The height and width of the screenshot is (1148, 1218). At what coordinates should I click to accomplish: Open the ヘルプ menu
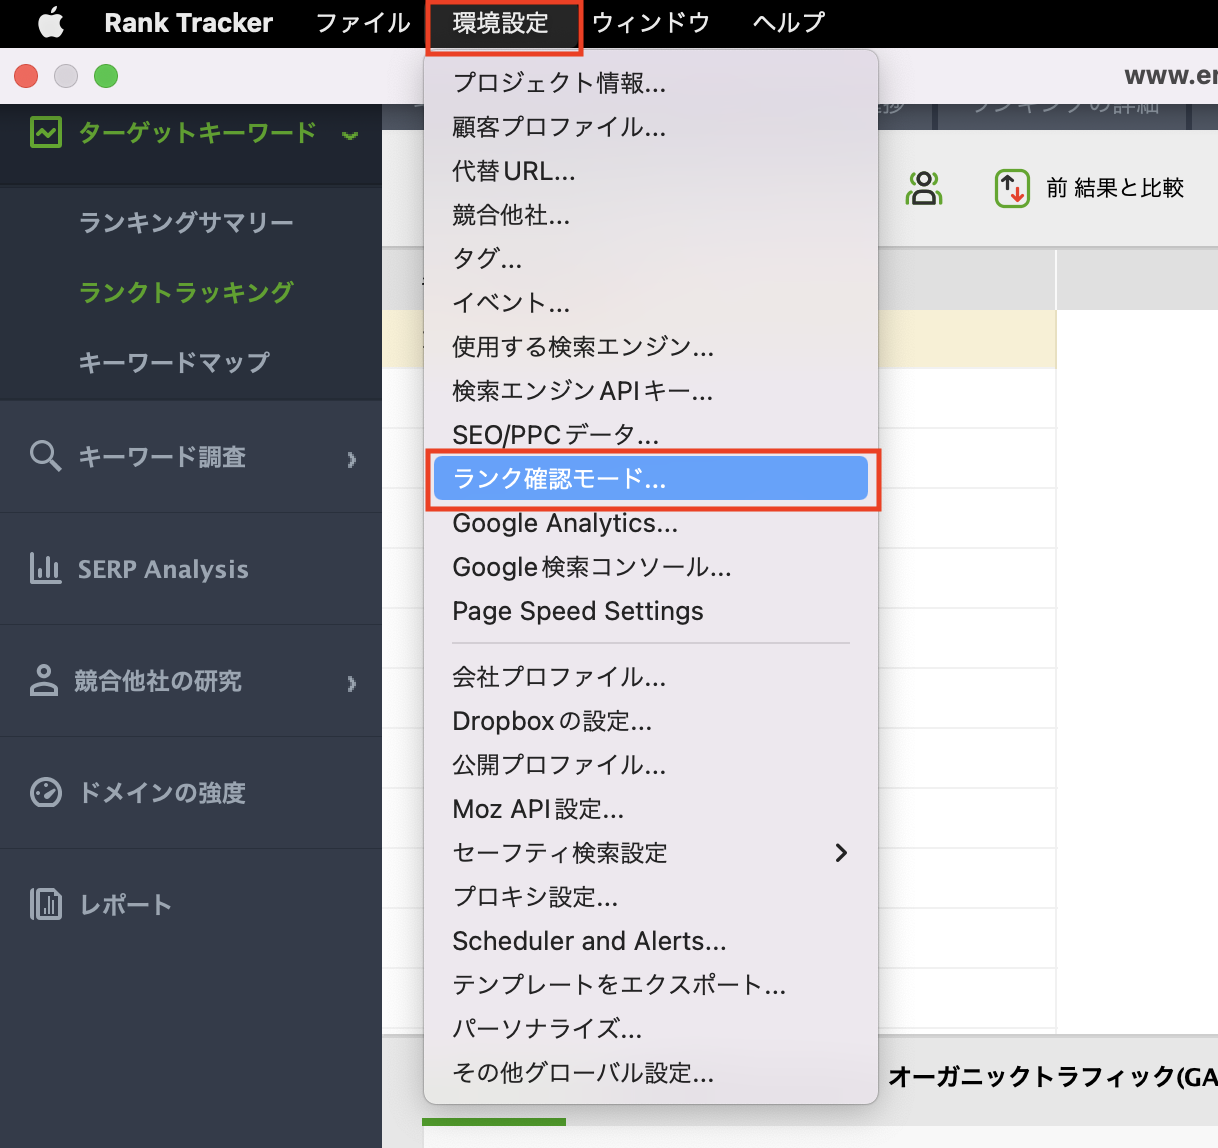[789, 22]
